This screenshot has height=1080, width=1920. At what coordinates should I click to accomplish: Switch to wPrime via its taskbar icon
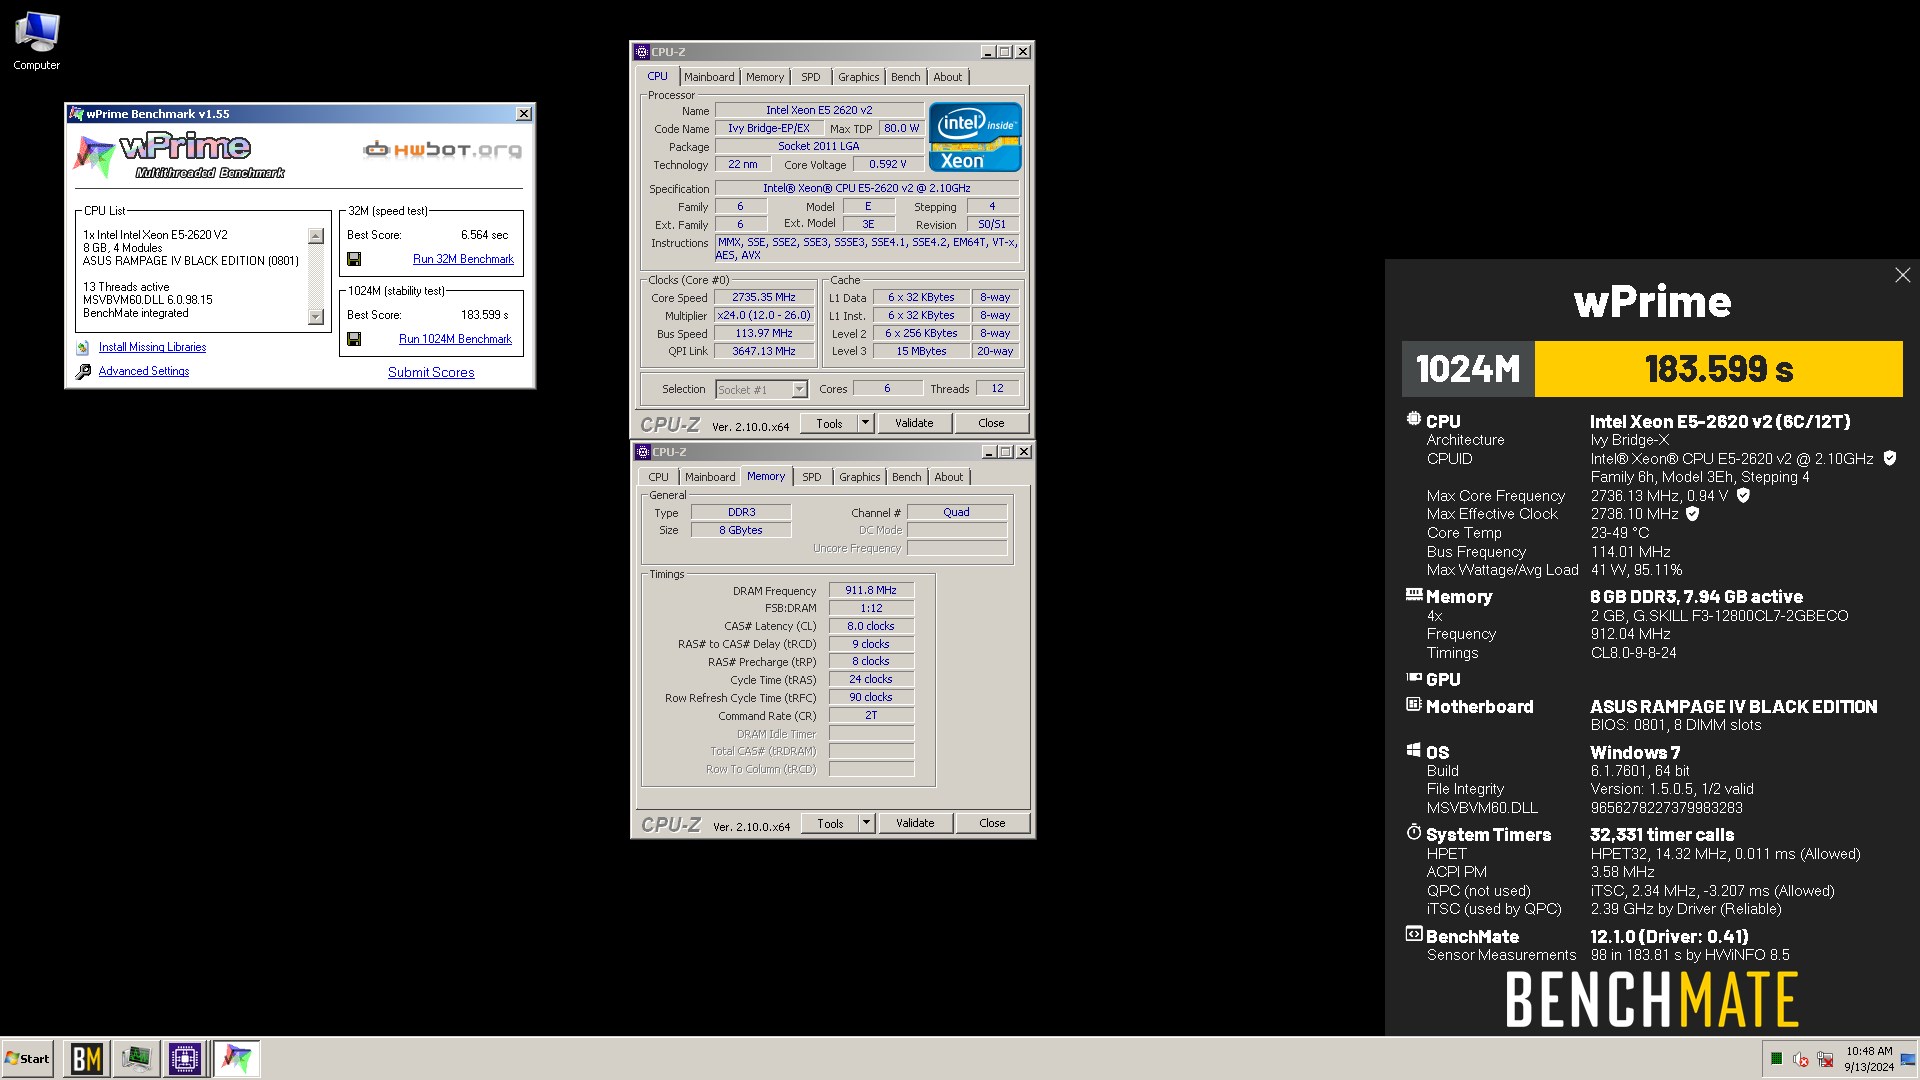(237, 1059)
